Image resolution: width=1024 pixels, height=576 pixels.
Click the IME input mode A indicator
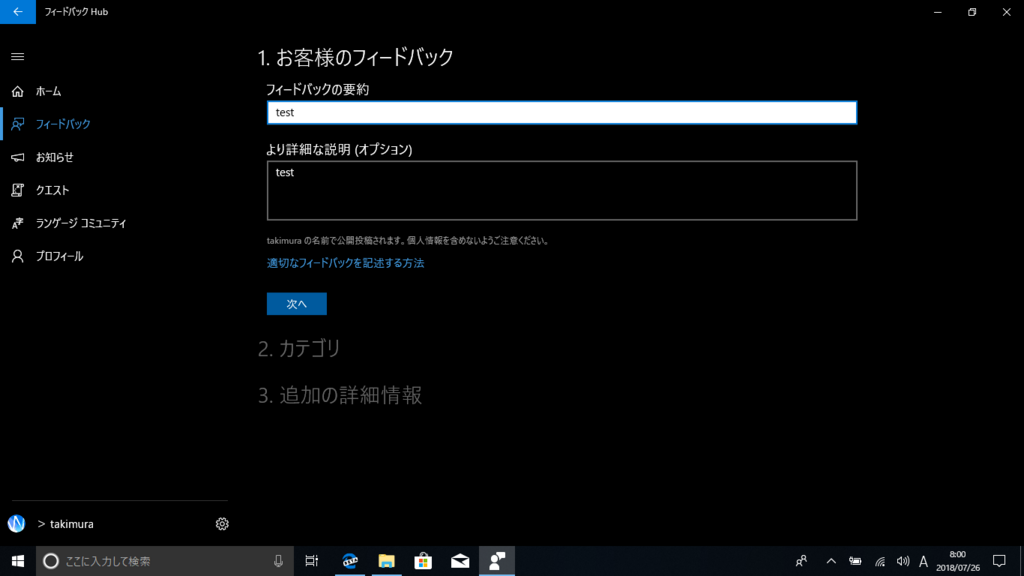point(923,561)
